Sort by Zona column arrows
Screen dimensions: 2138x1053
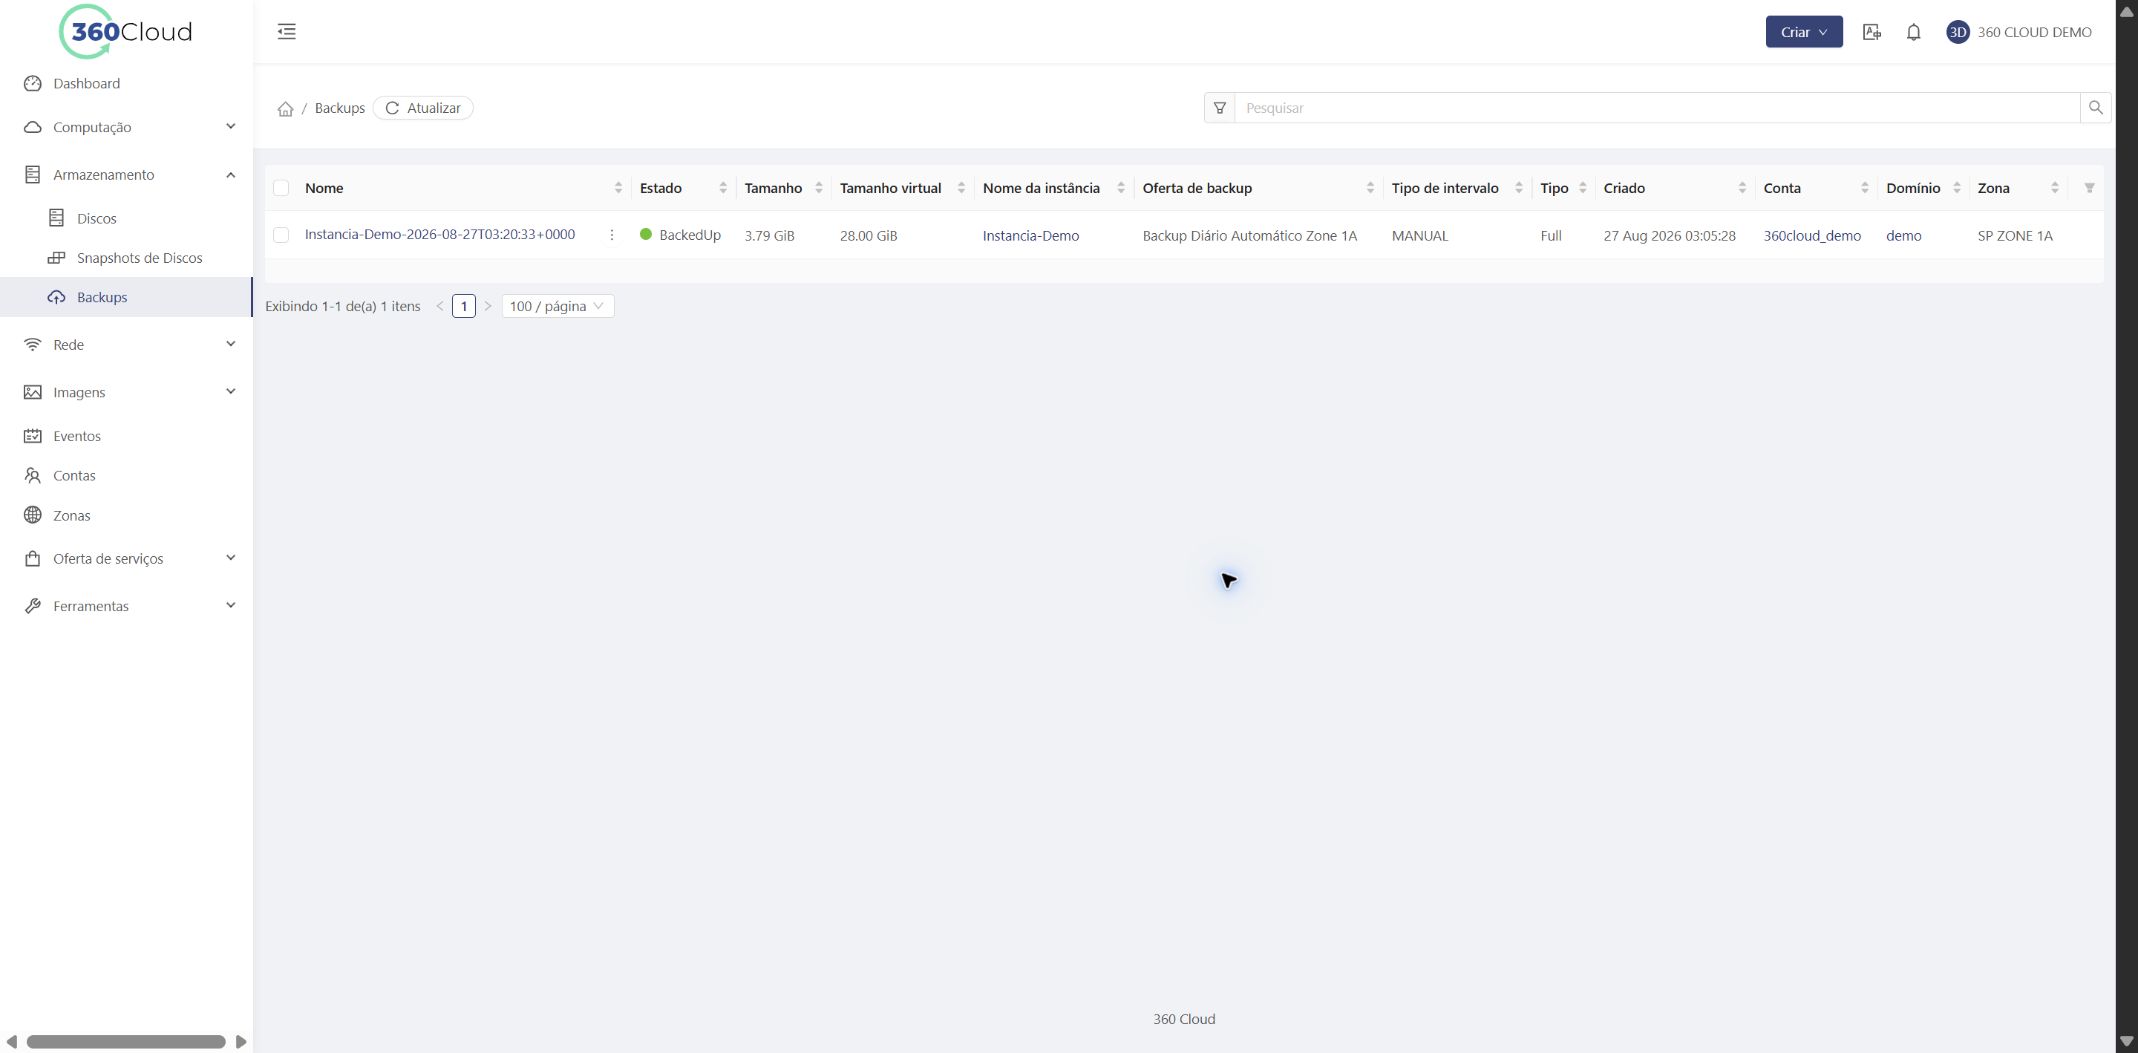tap(2055, 188)
